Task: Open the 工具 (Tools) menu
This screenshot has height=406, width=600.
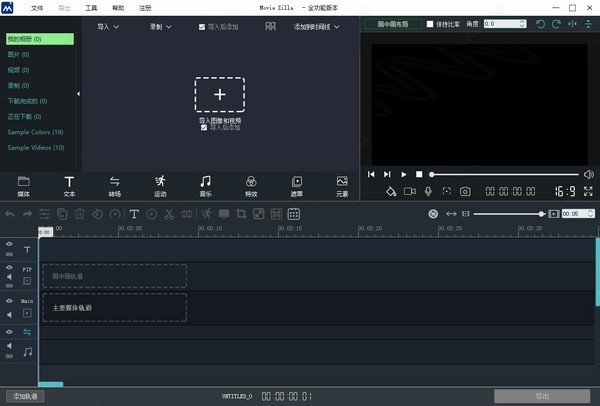Action: tap(91, 6)
